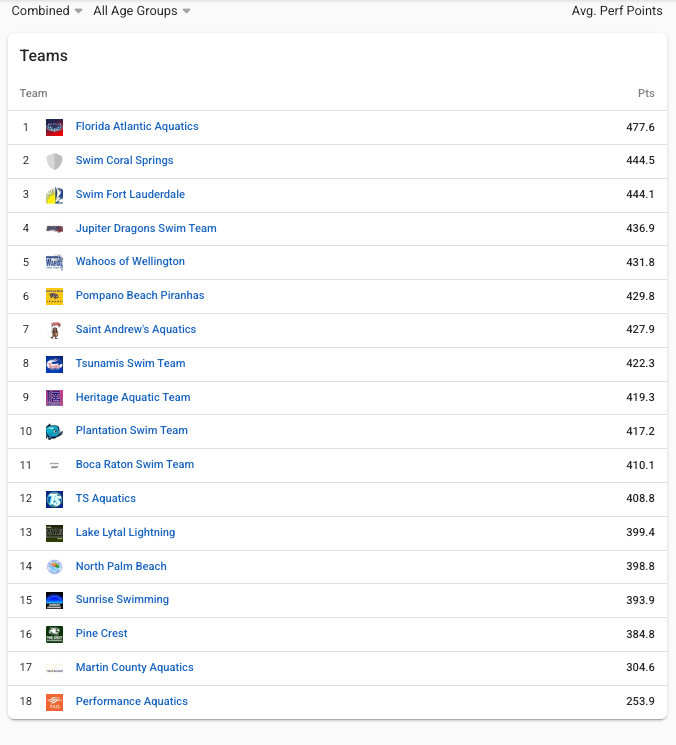Click the Swim Fort Lauderdale logo icon

[54, 195]
